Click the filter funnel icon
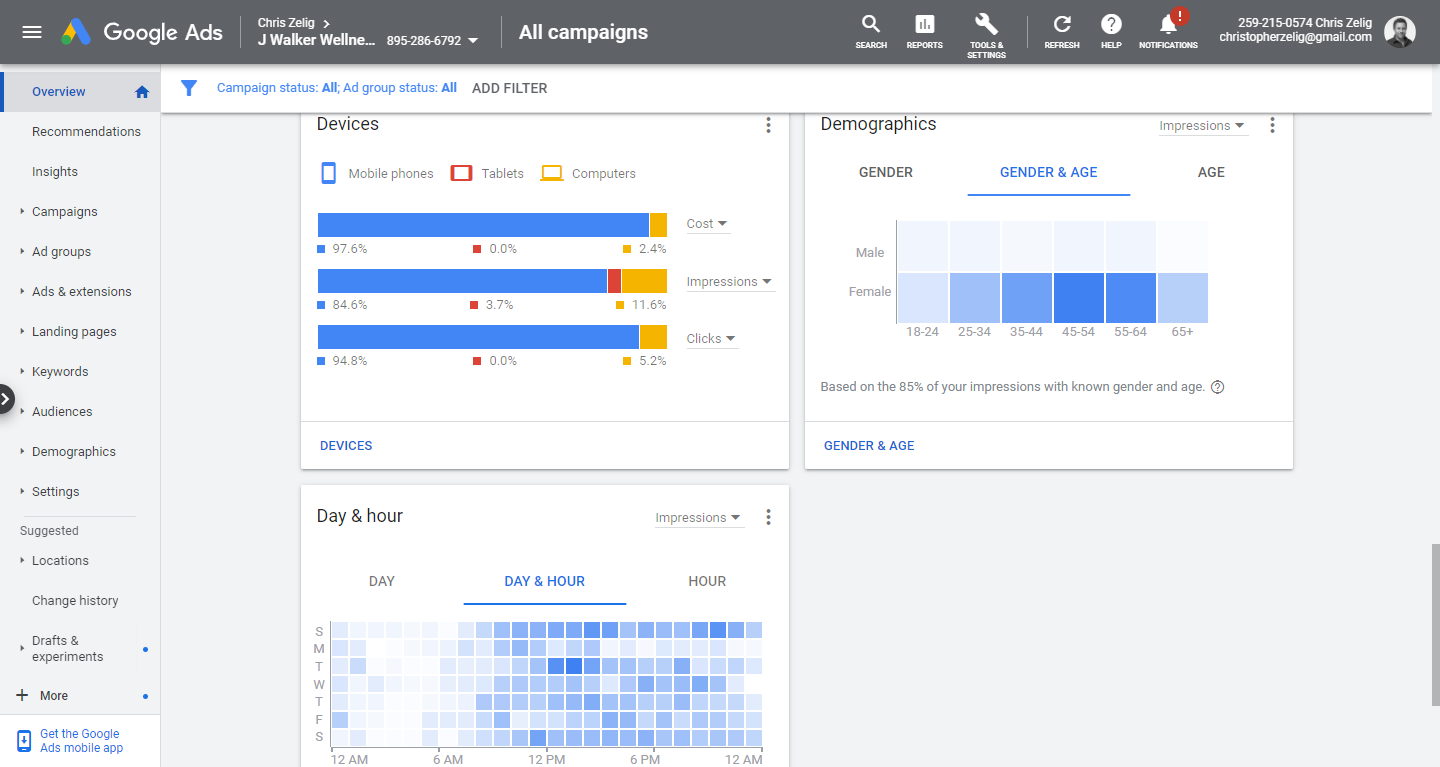The image size is (1440, 767). [x=189, y=88]
